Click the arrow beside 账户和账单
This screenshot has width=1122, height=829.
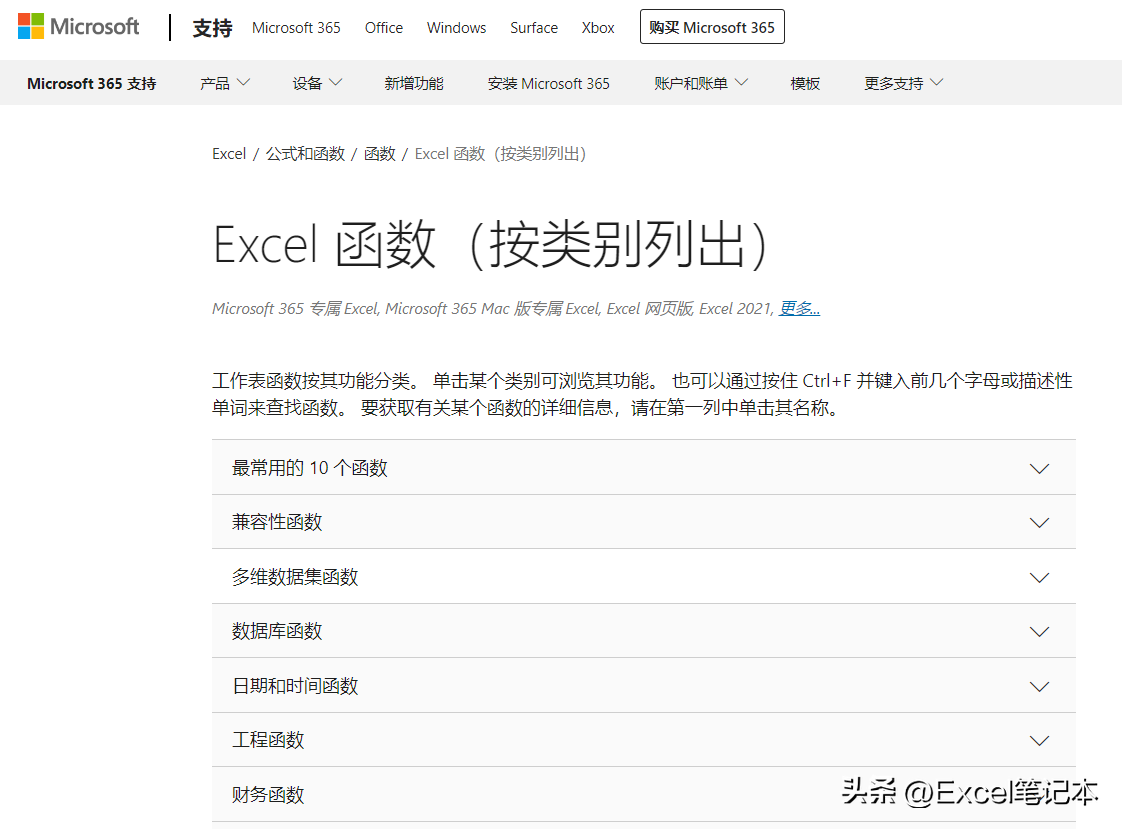(741, 83)
